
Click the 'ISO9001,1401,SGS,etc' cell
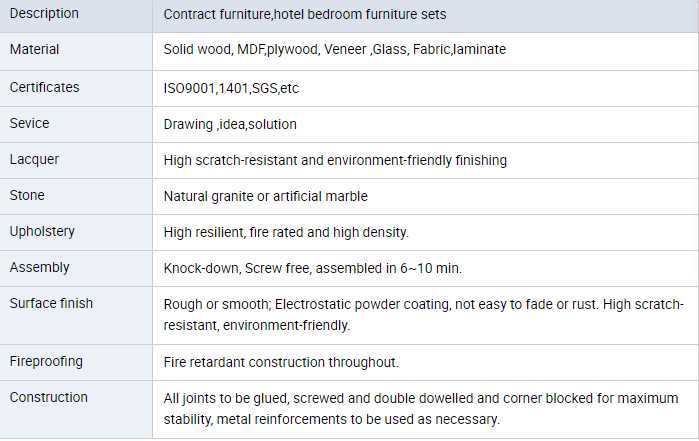pyautogui.click(x=231, y=88)
